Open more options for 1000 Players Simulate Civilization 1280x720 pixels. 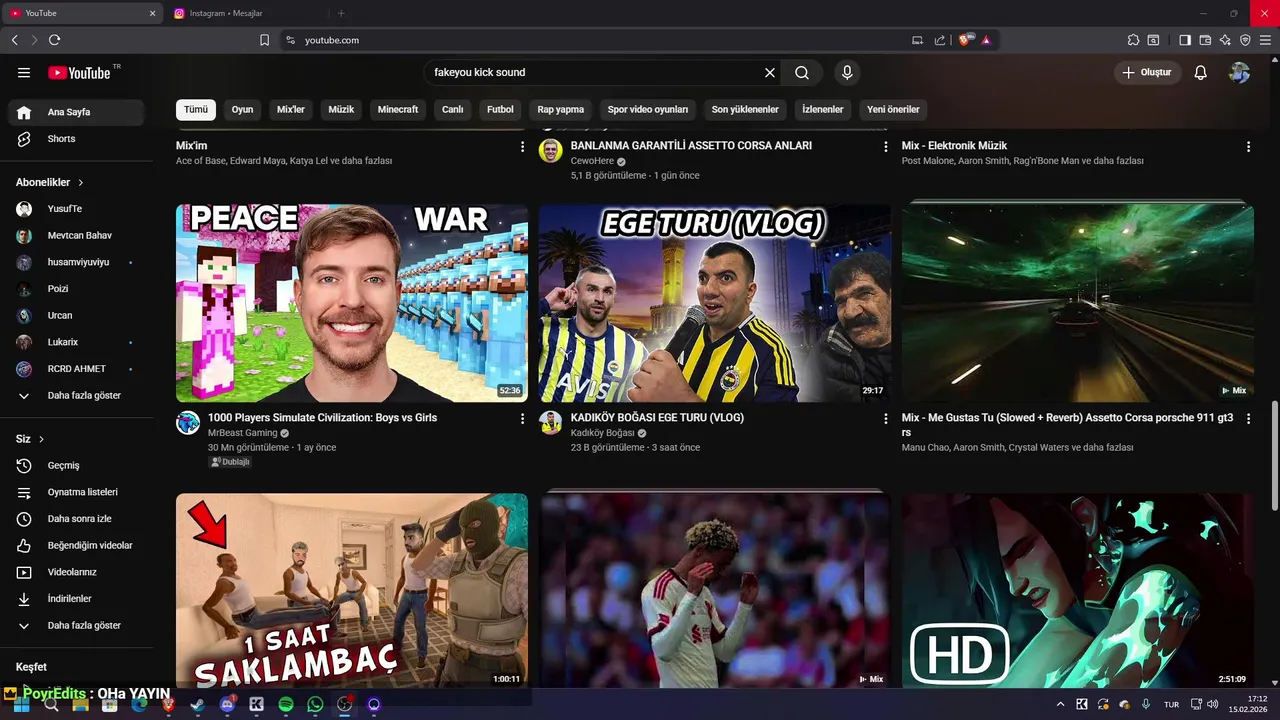pos(522,419)
